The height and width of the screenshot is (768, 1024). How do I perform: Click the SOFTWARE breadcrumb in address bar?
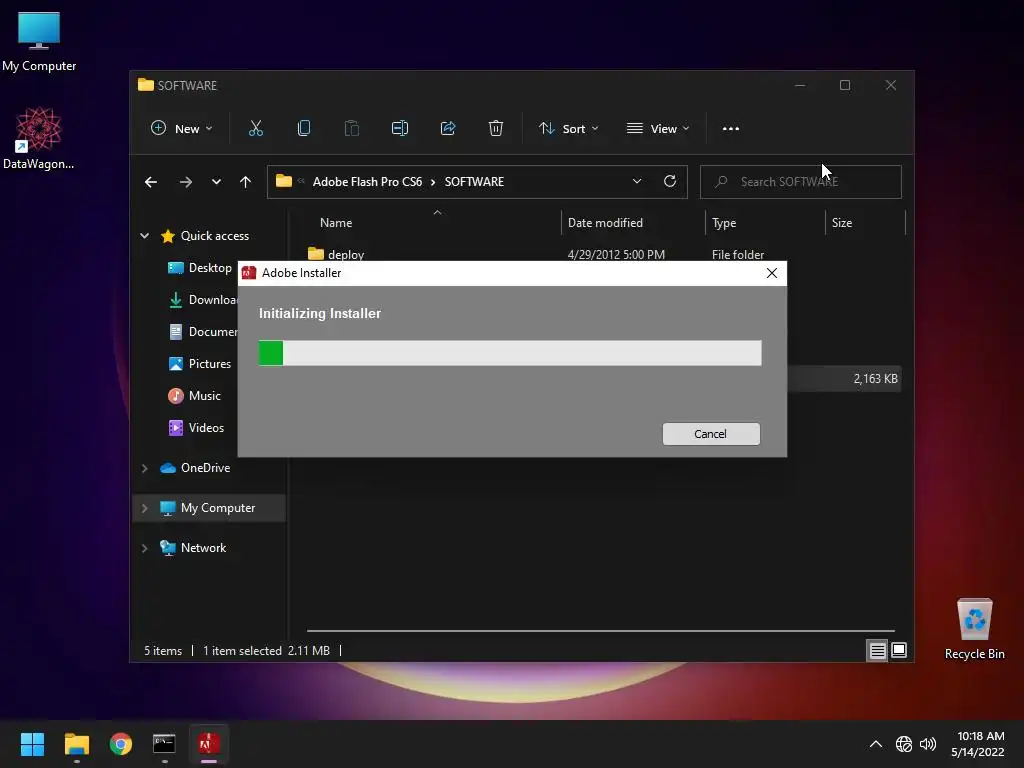(x=474, y=182)
